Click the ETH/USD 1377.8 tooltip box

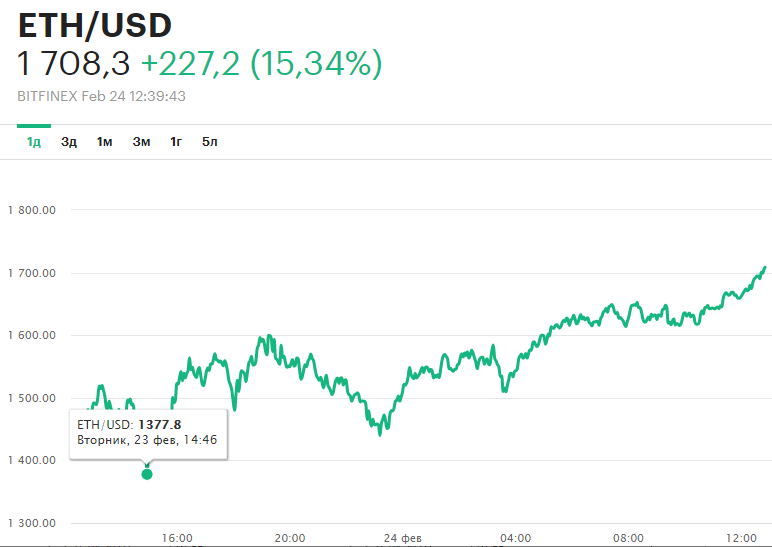(x=148, y=433)
